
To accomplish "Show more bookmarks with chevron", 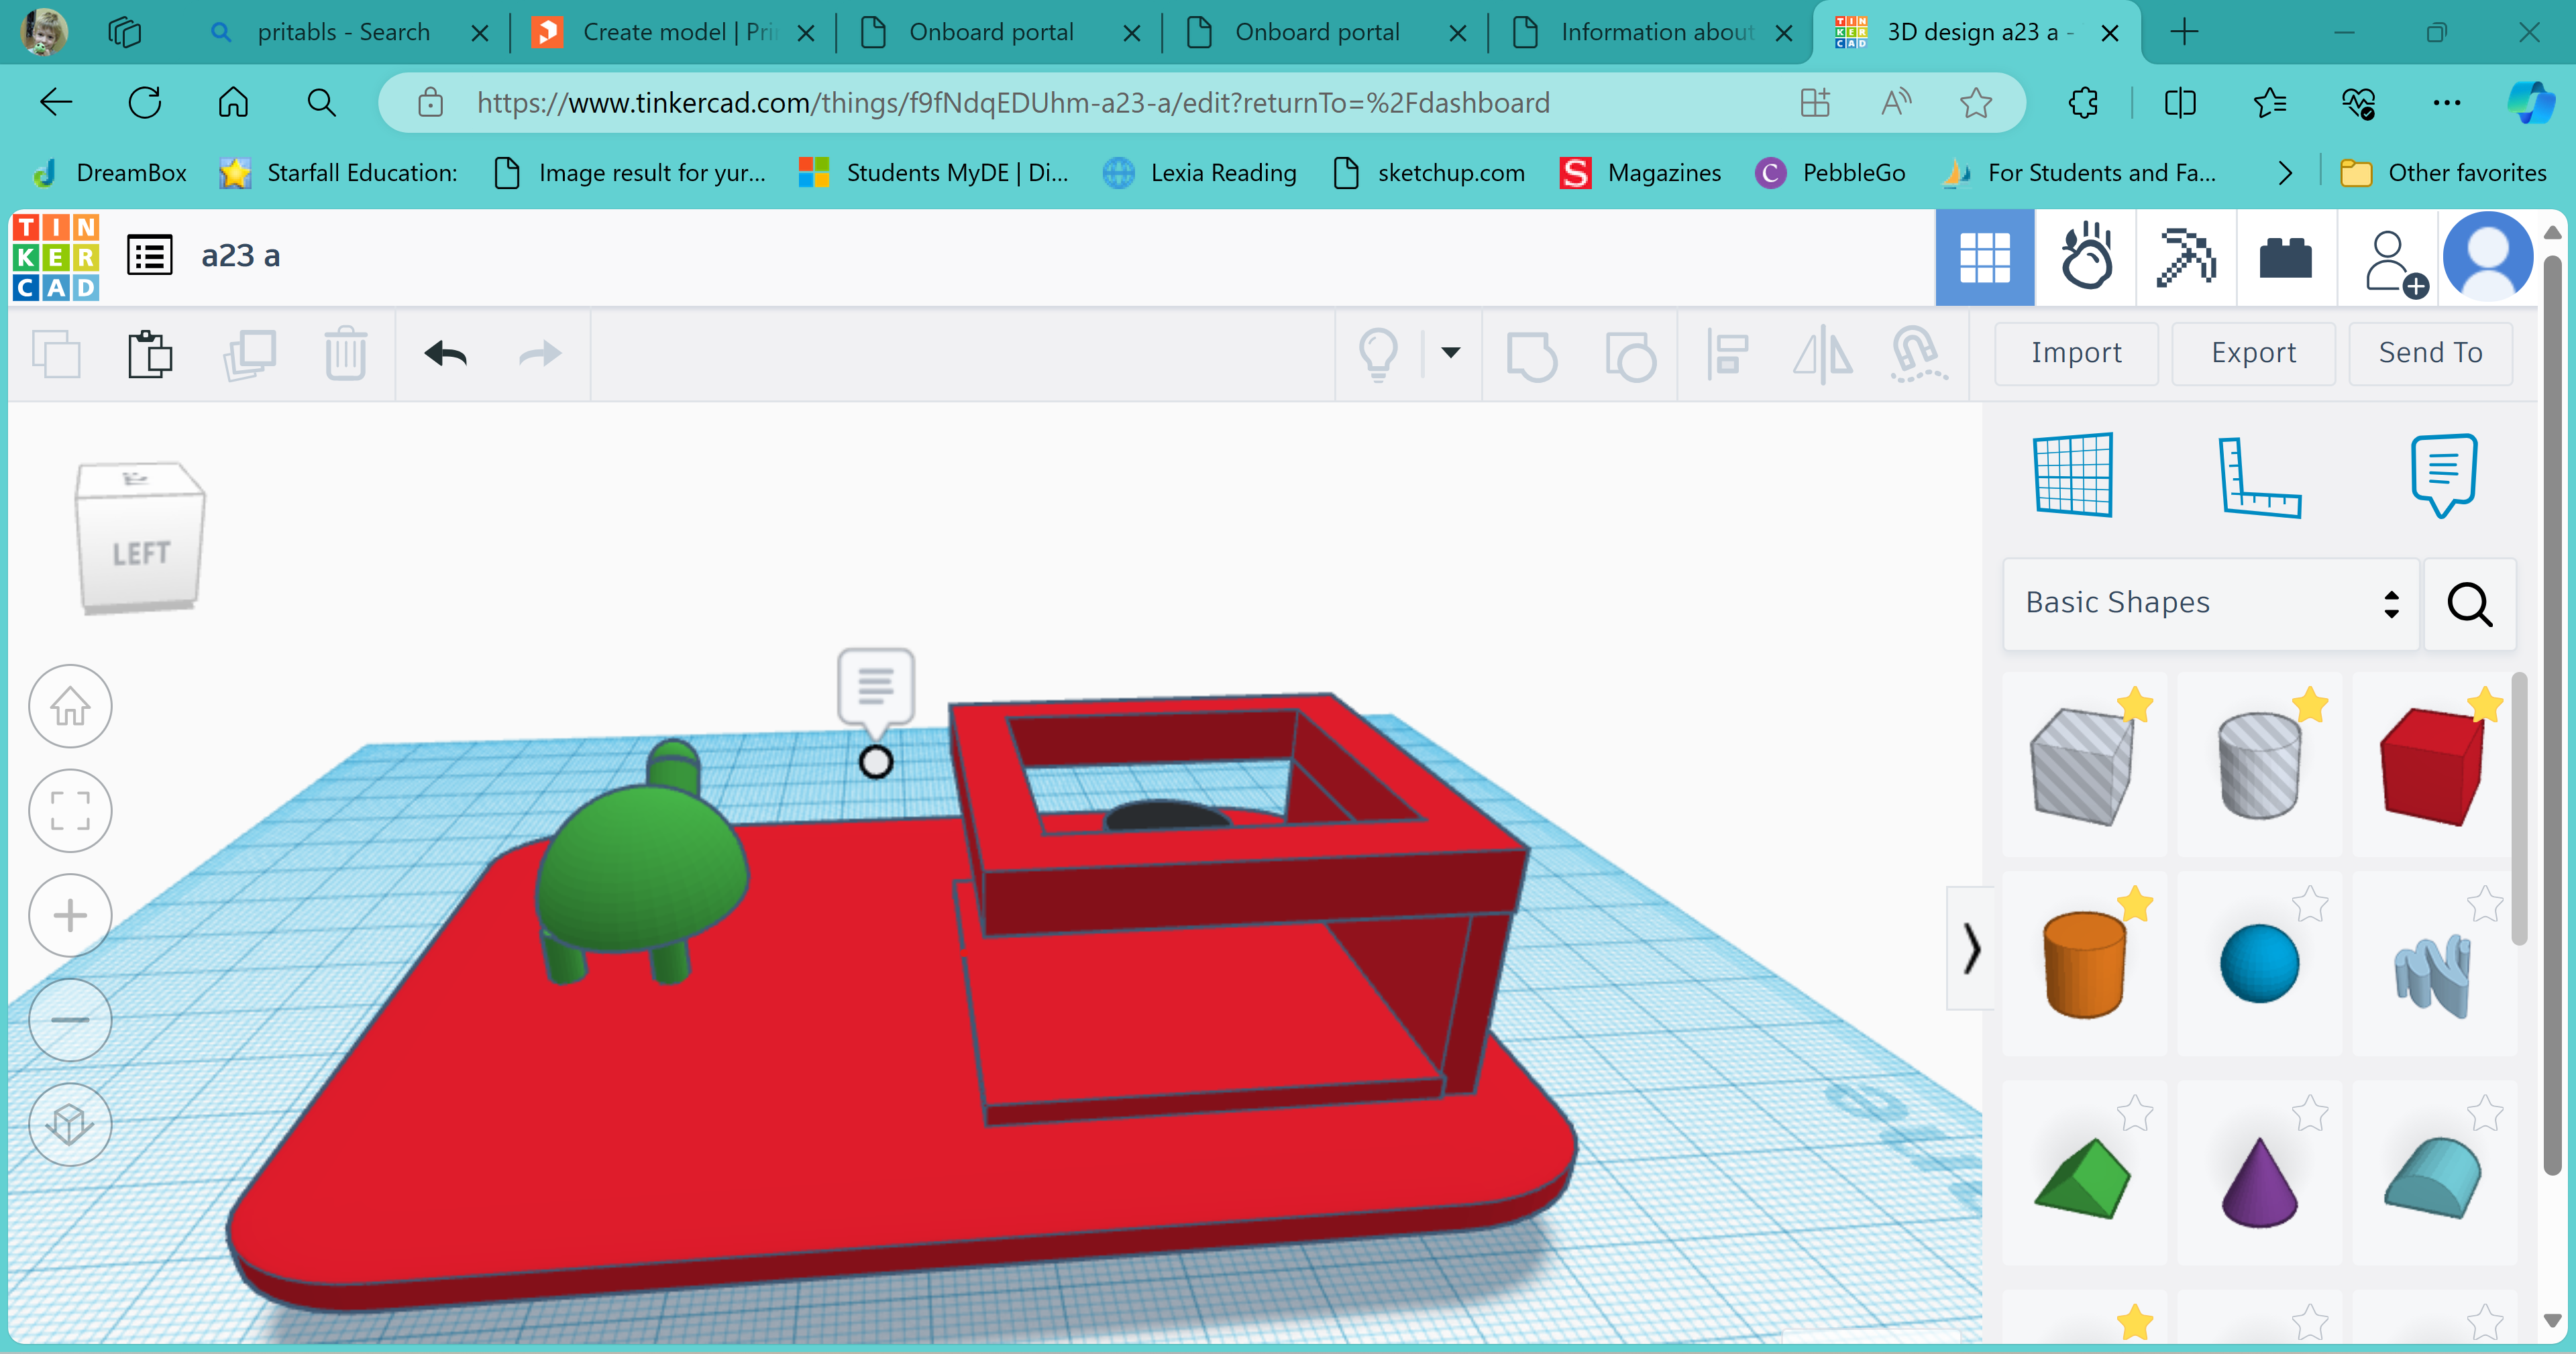I will click(x=2284, y=173).
